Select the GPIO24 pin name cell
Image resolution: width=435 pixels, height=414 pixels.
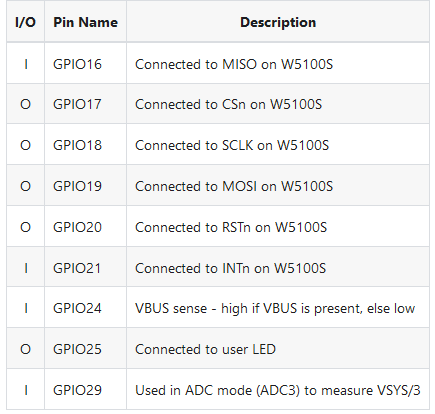point(85,308)
